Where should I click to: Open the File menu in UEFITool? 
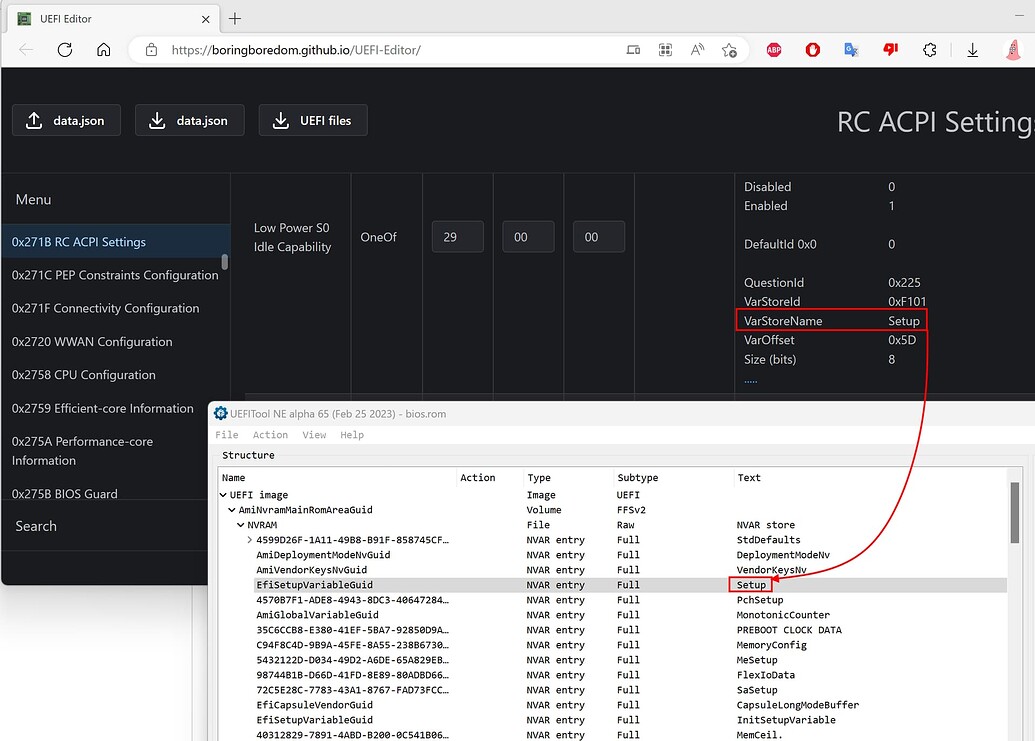click(x=227, y=435)
